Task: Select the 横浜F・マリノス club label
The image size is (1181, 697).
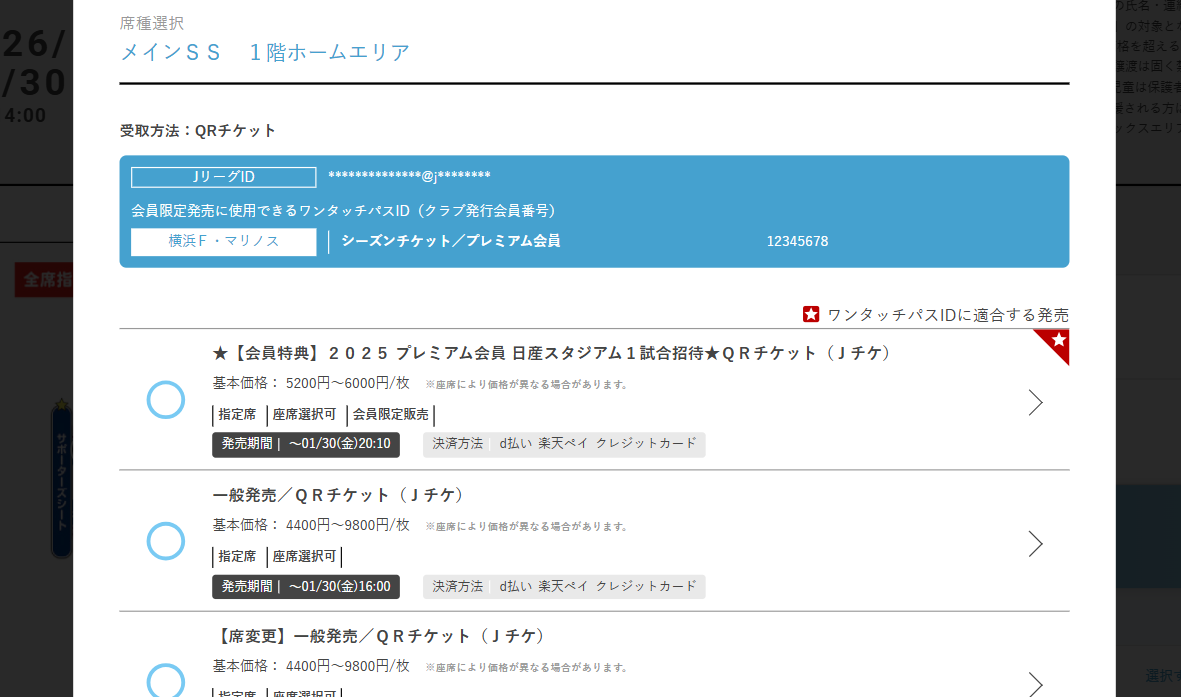Action: tap(224, 241)
